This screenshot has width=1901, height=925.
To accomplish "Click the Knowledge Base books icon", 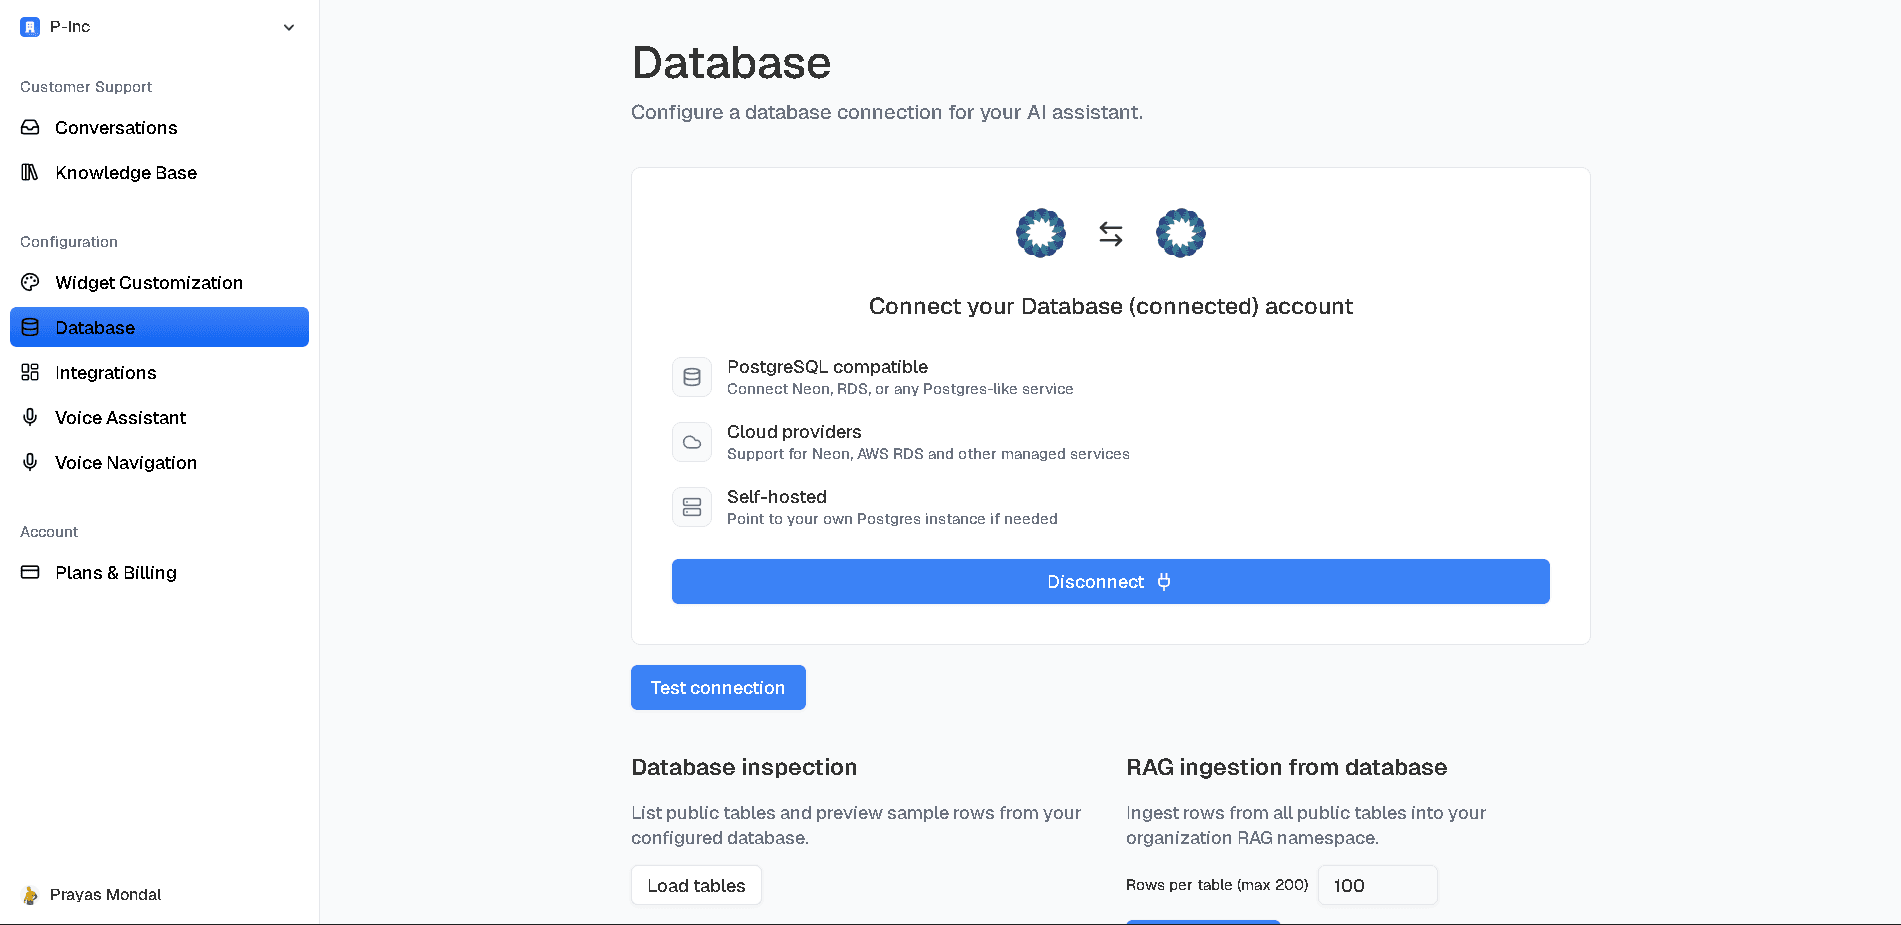I will click(30, 173).
